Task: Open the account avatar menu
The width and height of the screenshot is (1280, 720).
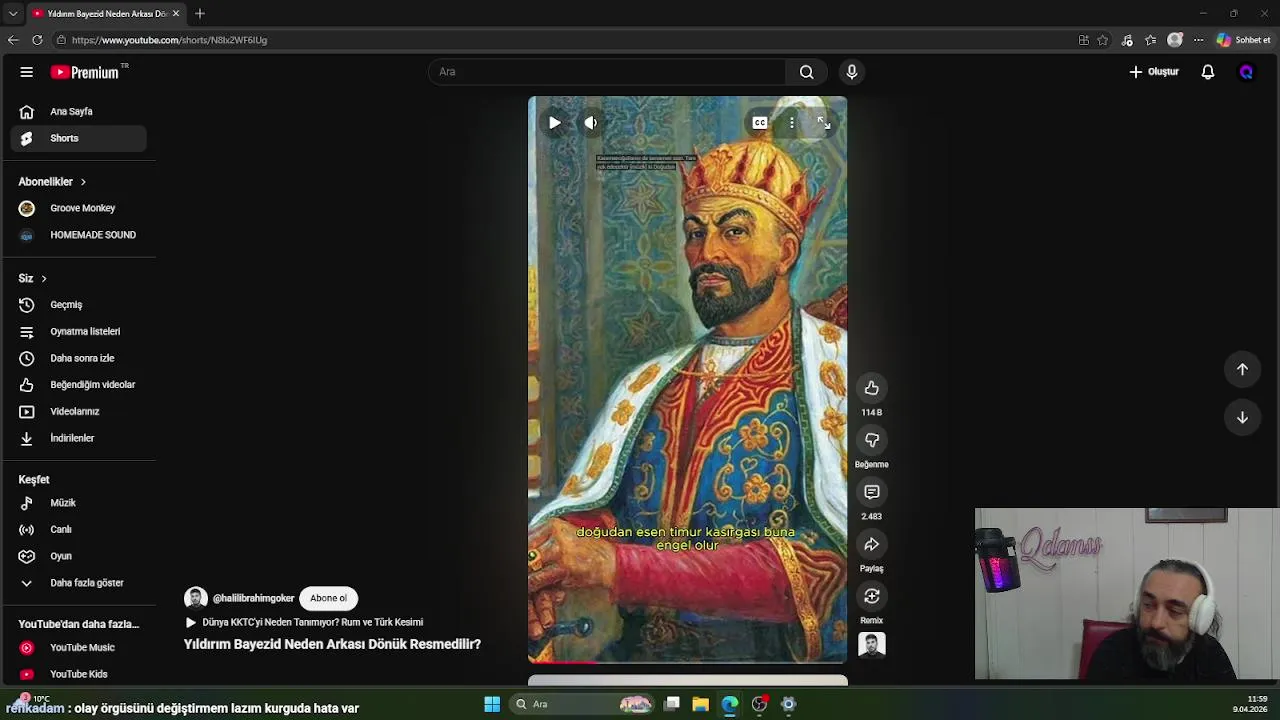Action: point(1246,72)
